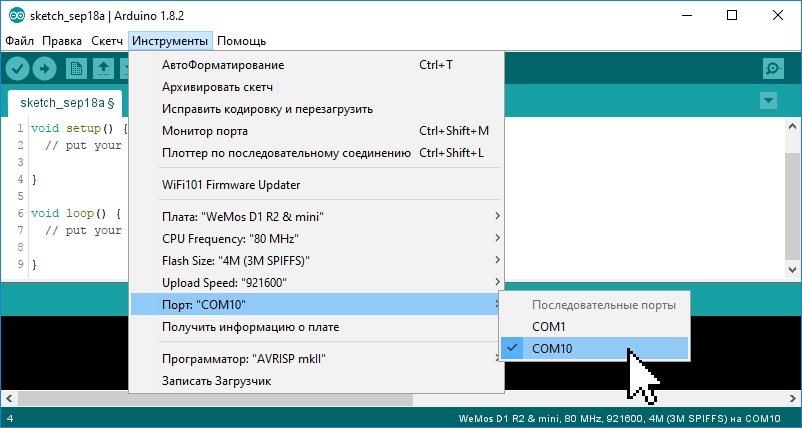Click the Arduino logo in title bar
Viewport: 802px width, 428px height.
pos(17,15)
